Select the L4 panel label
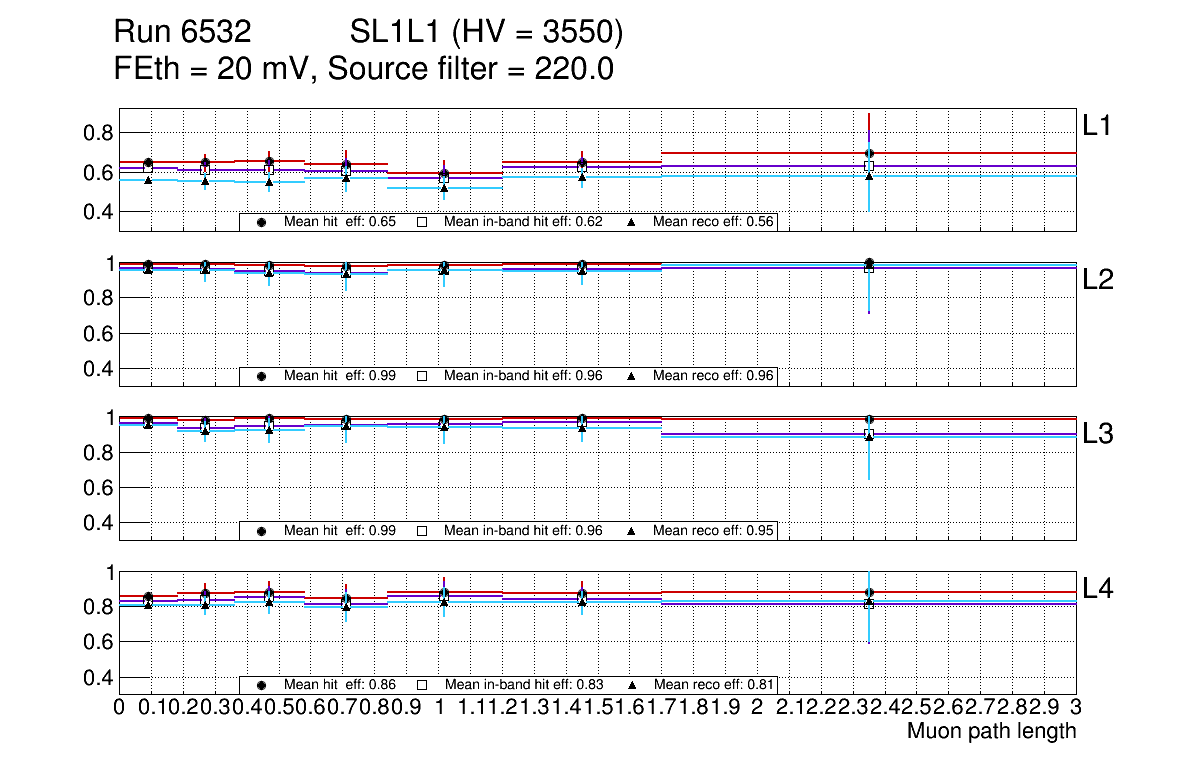The height and width of the screenshot is (772, 1196). pyautogui.click(x=1099, y=589)
